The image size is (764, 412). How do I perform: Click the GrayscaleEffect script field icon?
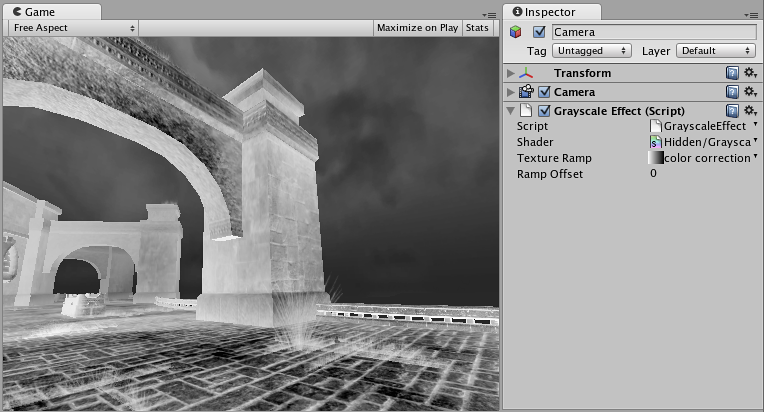click(656, 126)
